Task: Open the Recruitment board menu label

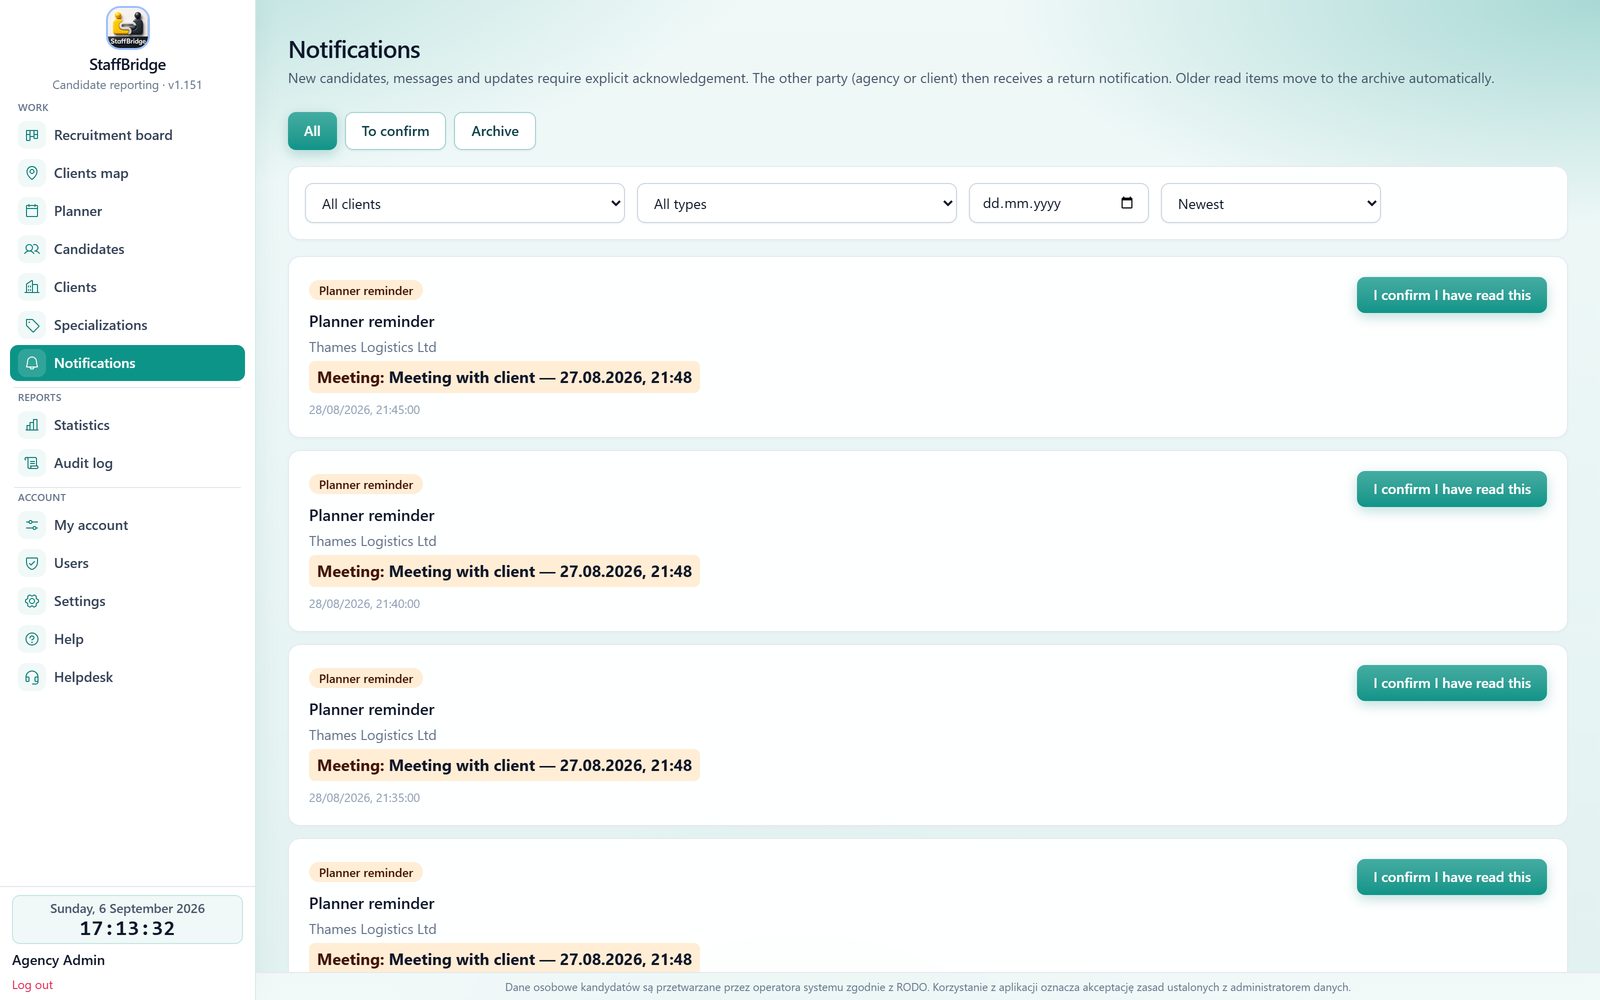Action: [113, 135]
